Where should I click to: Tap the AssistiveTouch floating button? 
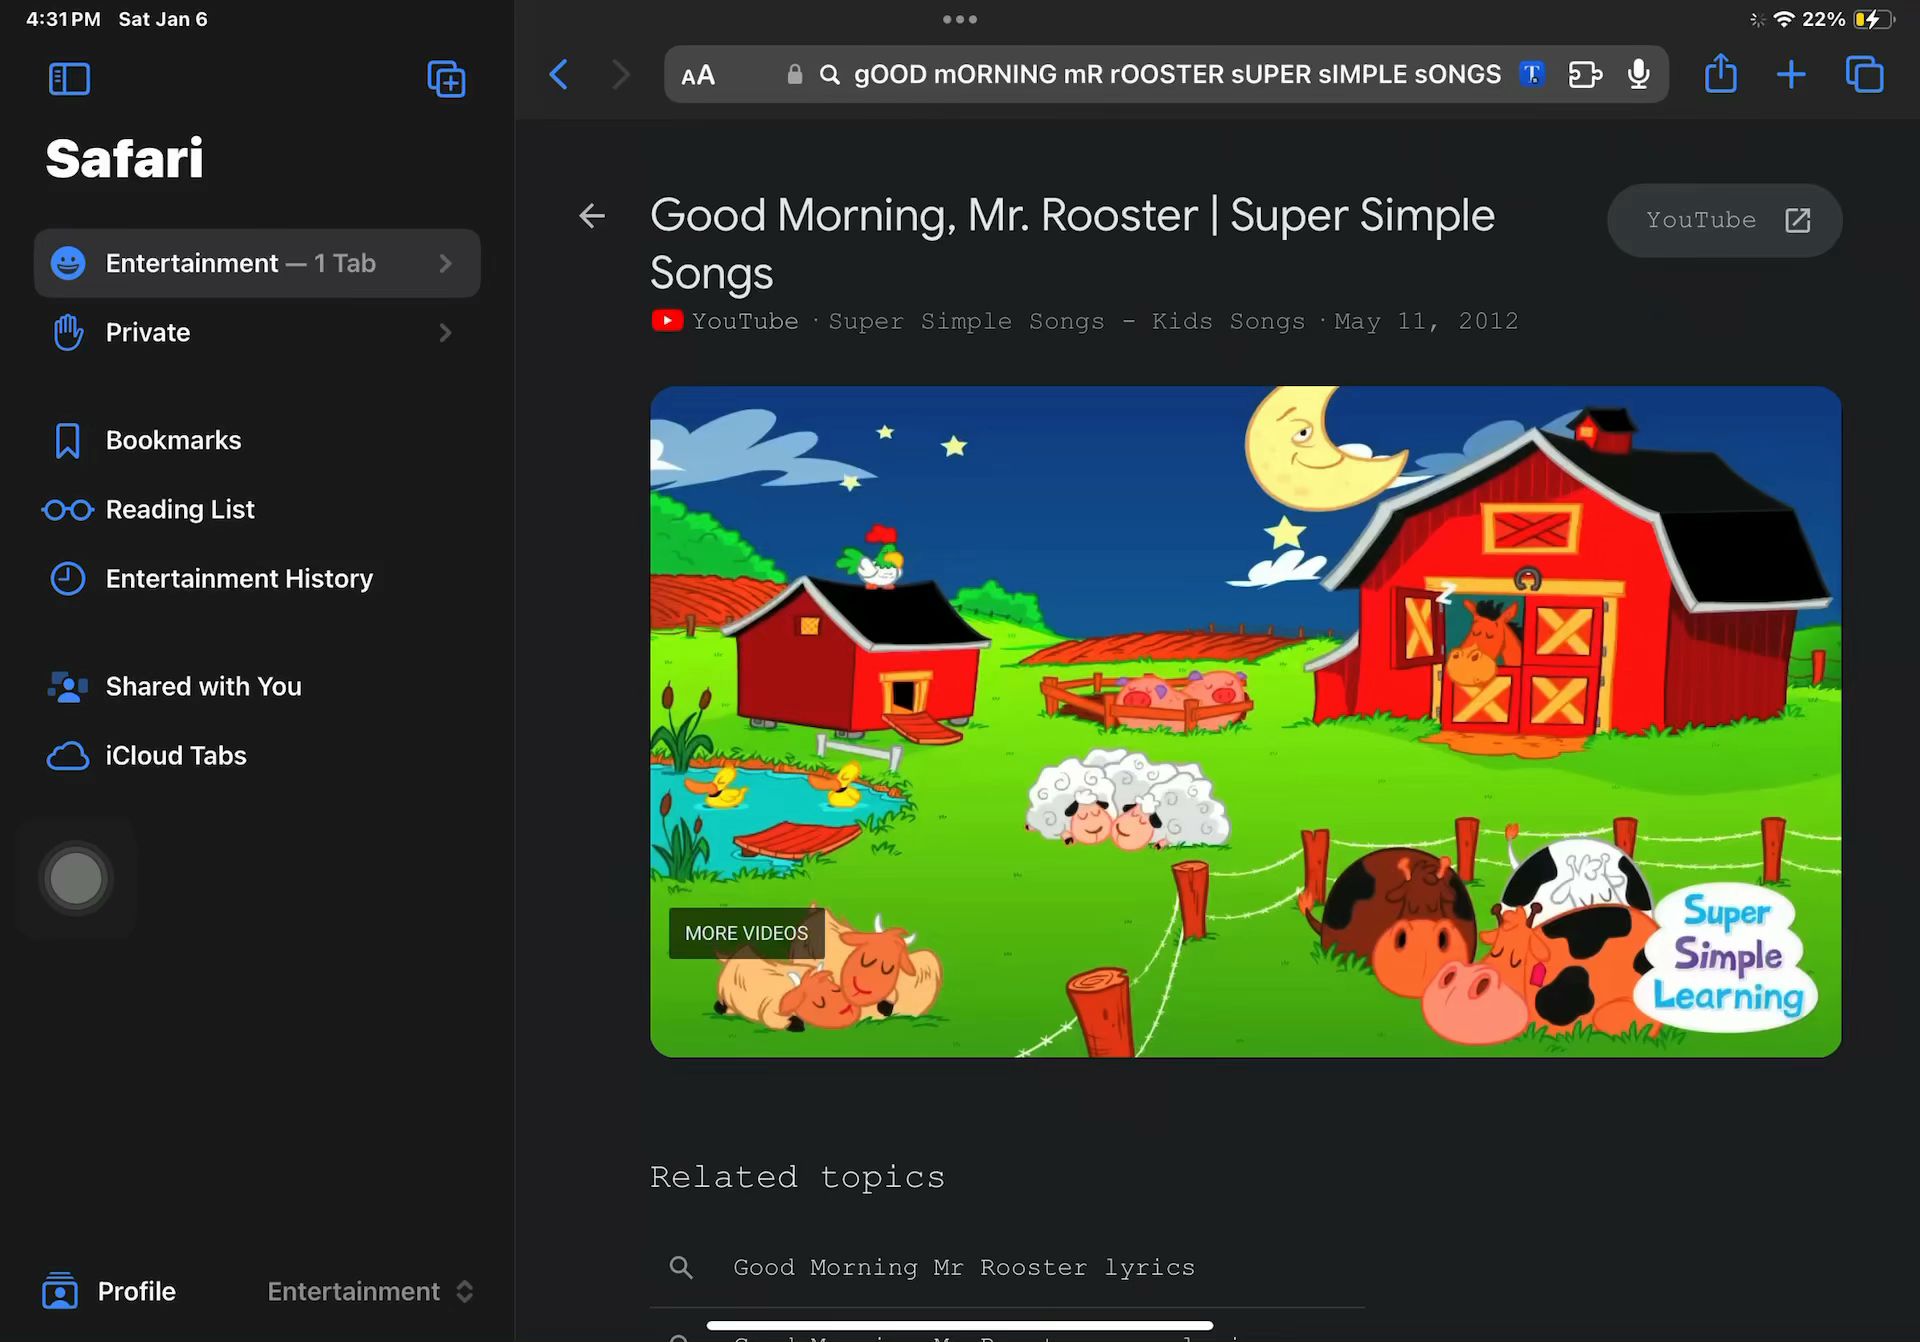click(76, 878)
